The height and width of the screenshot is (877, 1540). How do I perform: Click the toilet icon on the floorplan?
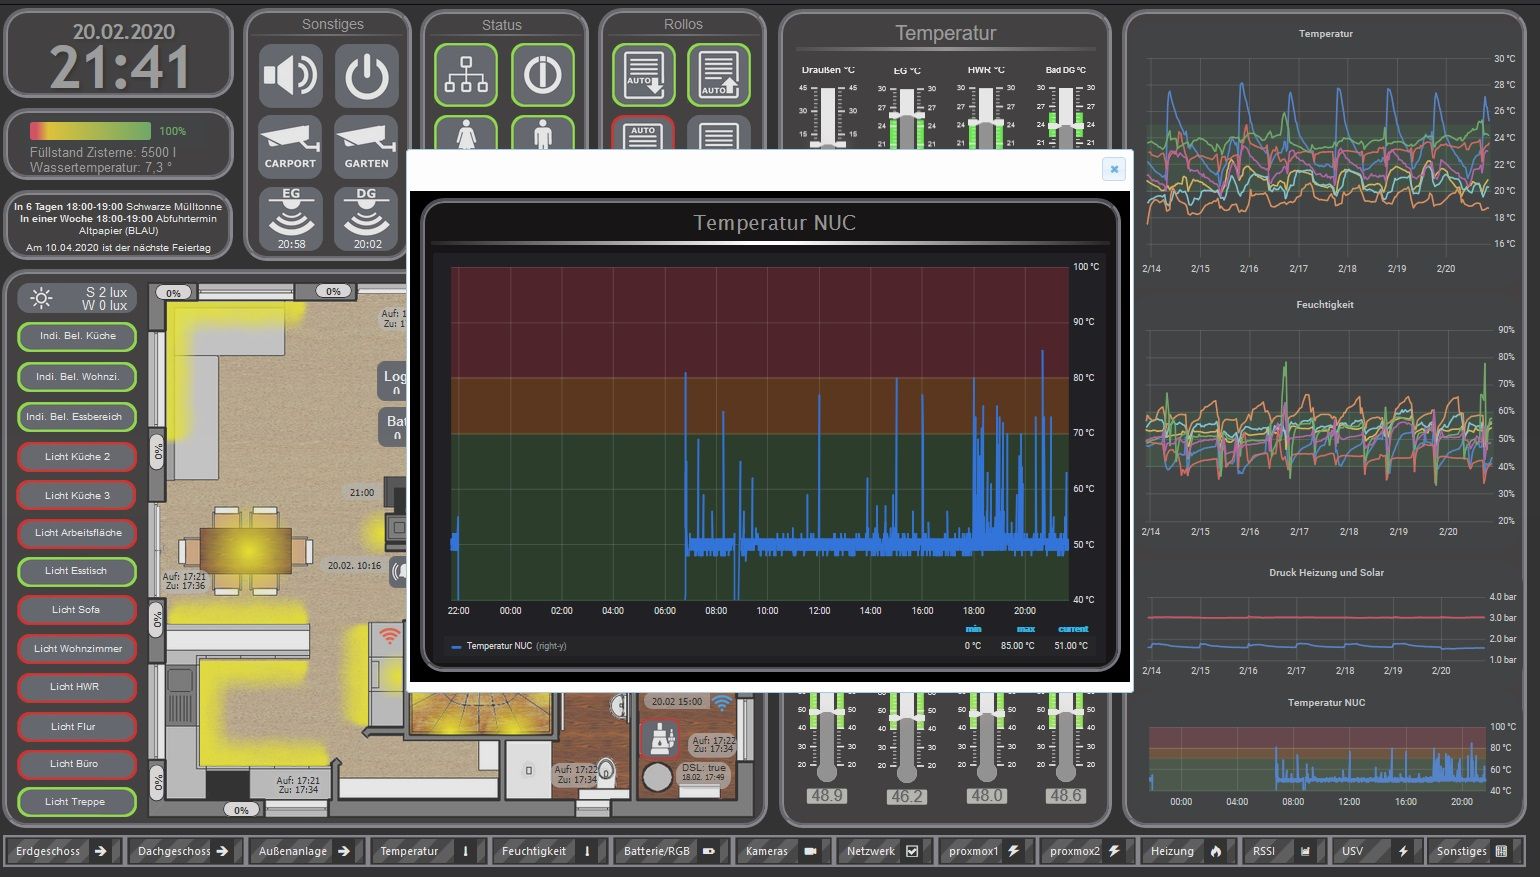click(x=605, y=773)
